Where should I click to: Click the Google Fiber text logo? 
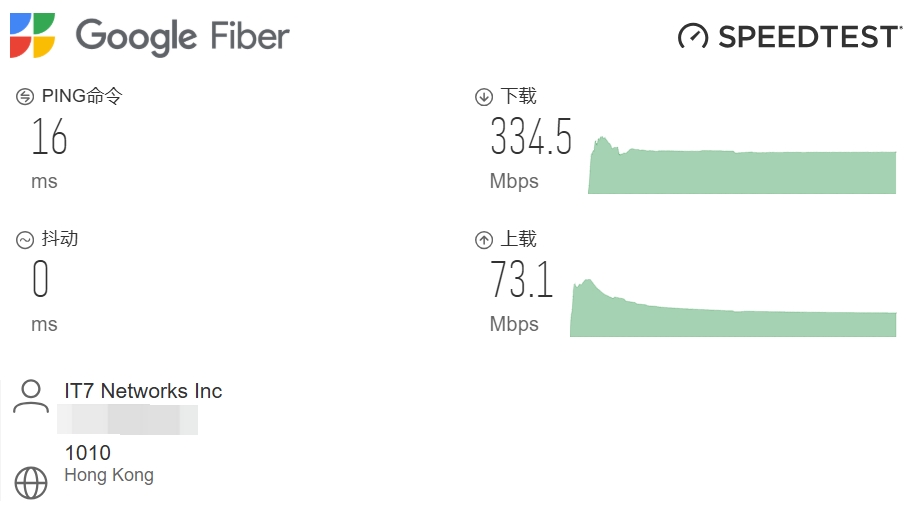coord(182,37)
